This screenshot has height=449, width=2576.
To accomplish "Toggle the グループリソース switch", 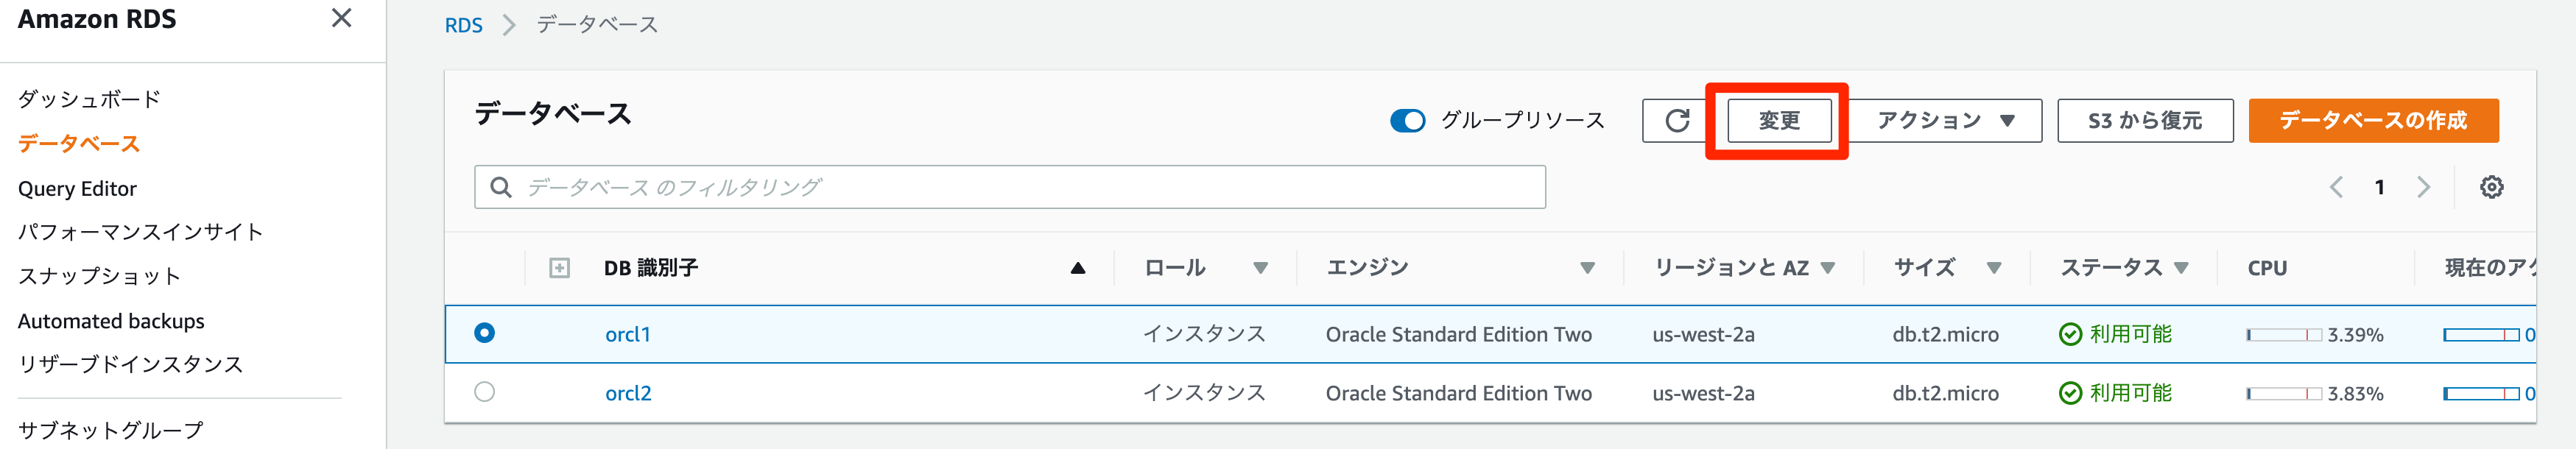I will 1407,121.
